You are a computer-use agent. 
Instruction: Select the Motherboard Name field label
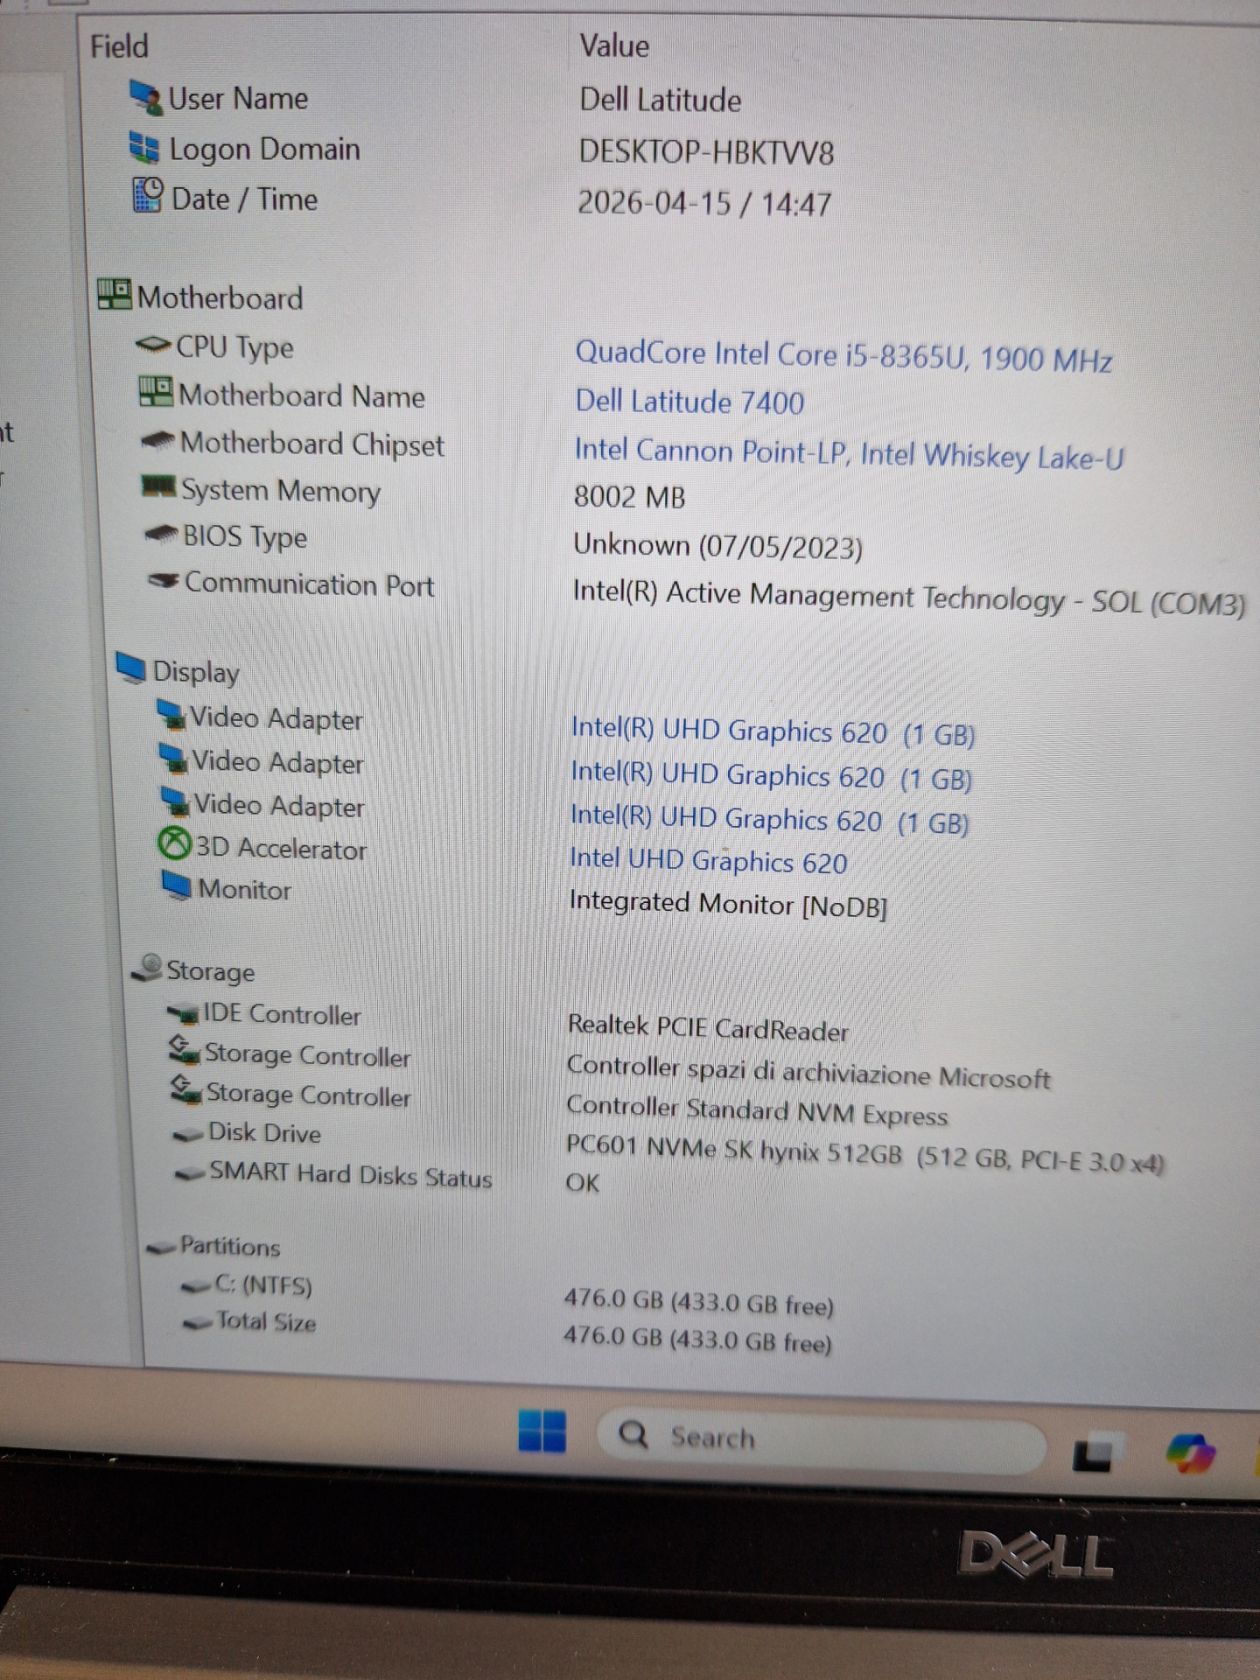(301, 396)
